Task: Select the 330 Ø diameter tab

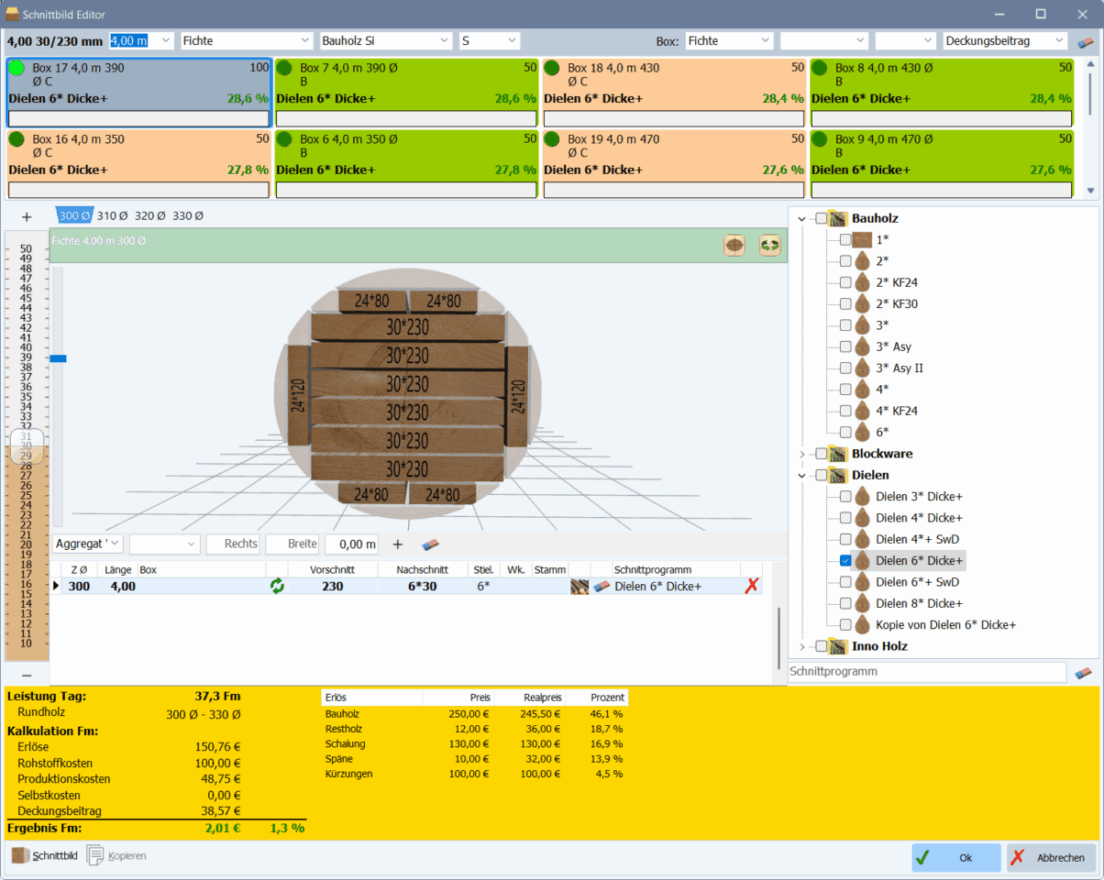Action: 188,216
